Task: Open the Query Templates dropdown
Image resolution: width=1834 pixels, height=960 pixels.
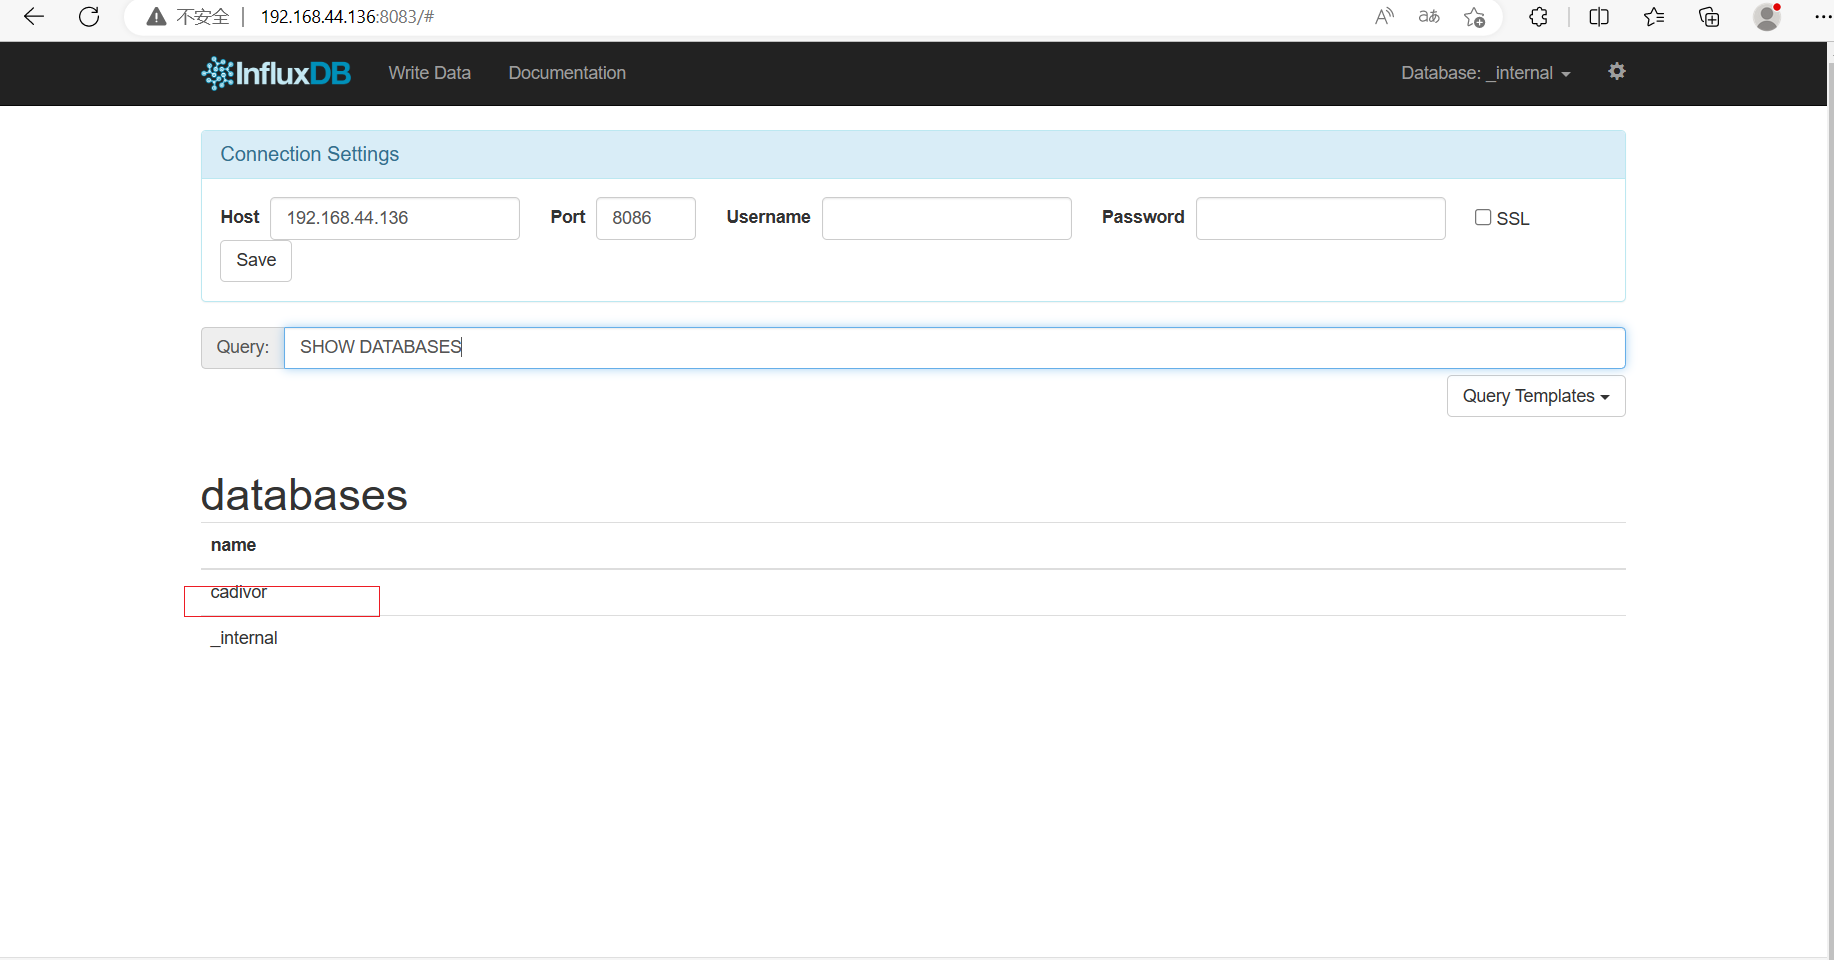Action: click(1536, 396)
